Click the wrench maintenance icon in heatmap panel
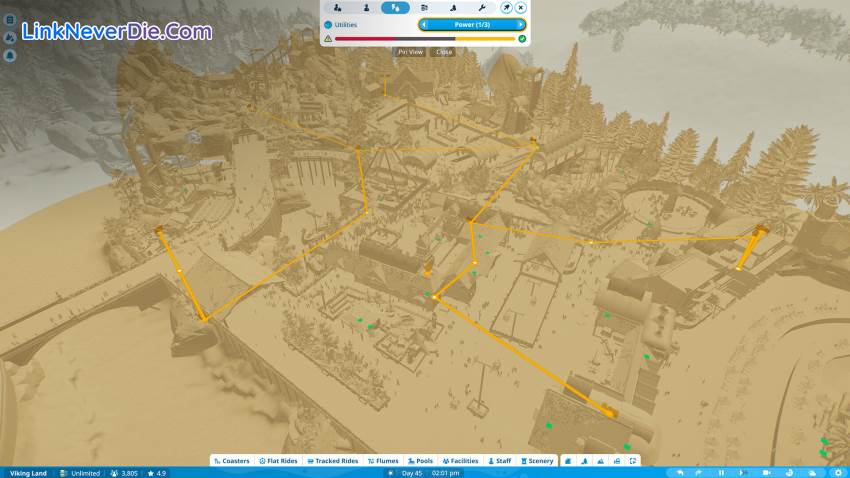The height and width of the screenshot is (478, 850). click(x=483, y=7)
